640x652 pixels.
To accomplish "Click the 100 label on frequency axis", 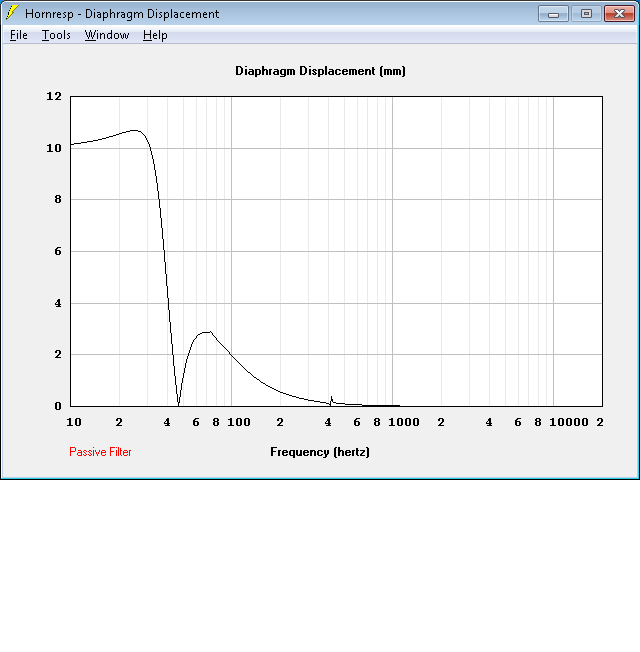I will (x=239, y=422).
